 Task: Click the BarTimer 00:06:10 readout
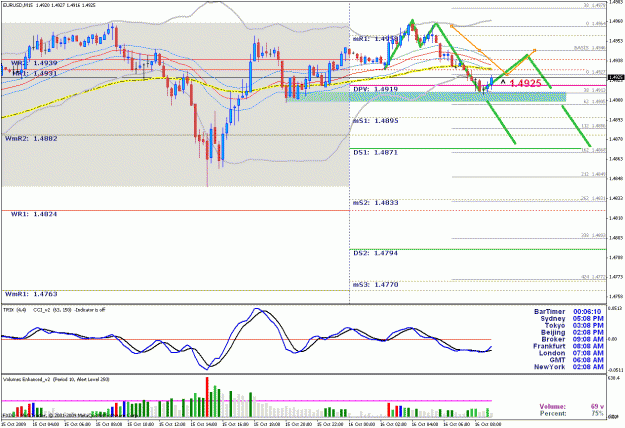(567, 312)
